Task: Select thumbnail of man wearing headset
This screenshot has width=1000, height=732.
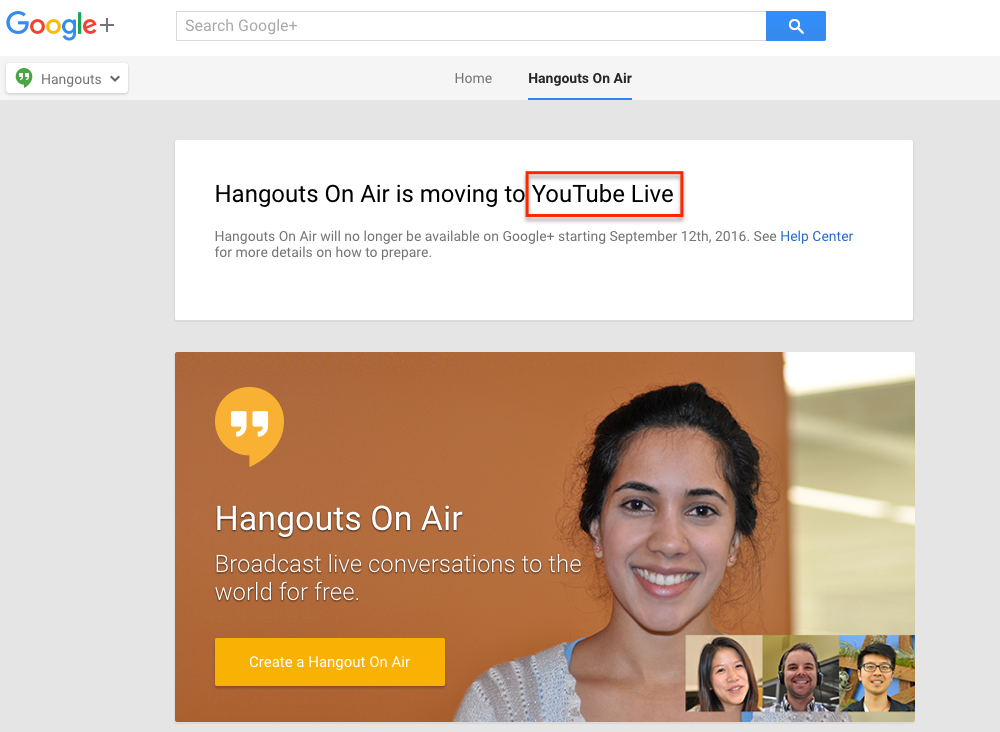Action: coord(800,673)
